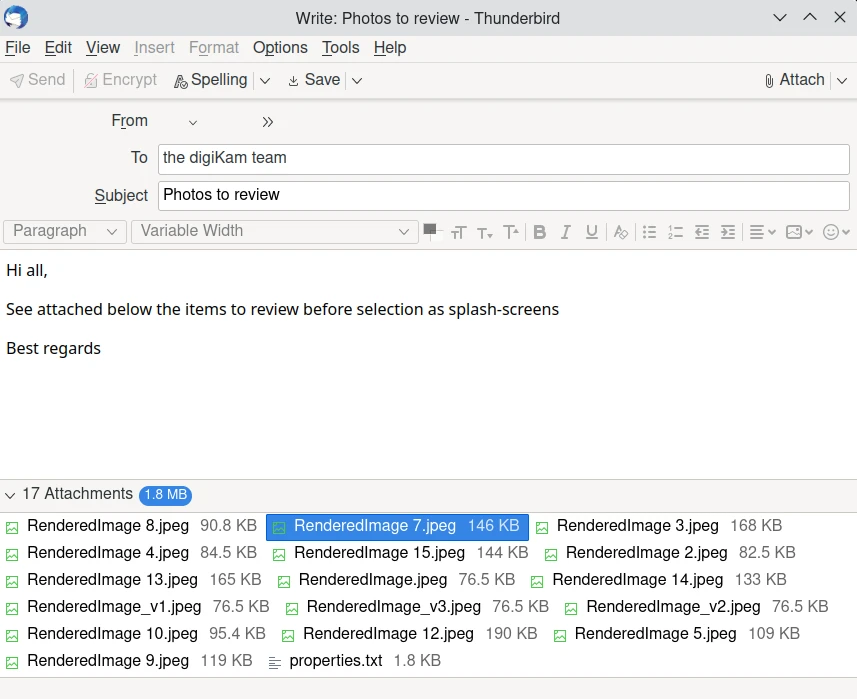Select attachment RenderedImage.jpeg

tap(396, 580)
